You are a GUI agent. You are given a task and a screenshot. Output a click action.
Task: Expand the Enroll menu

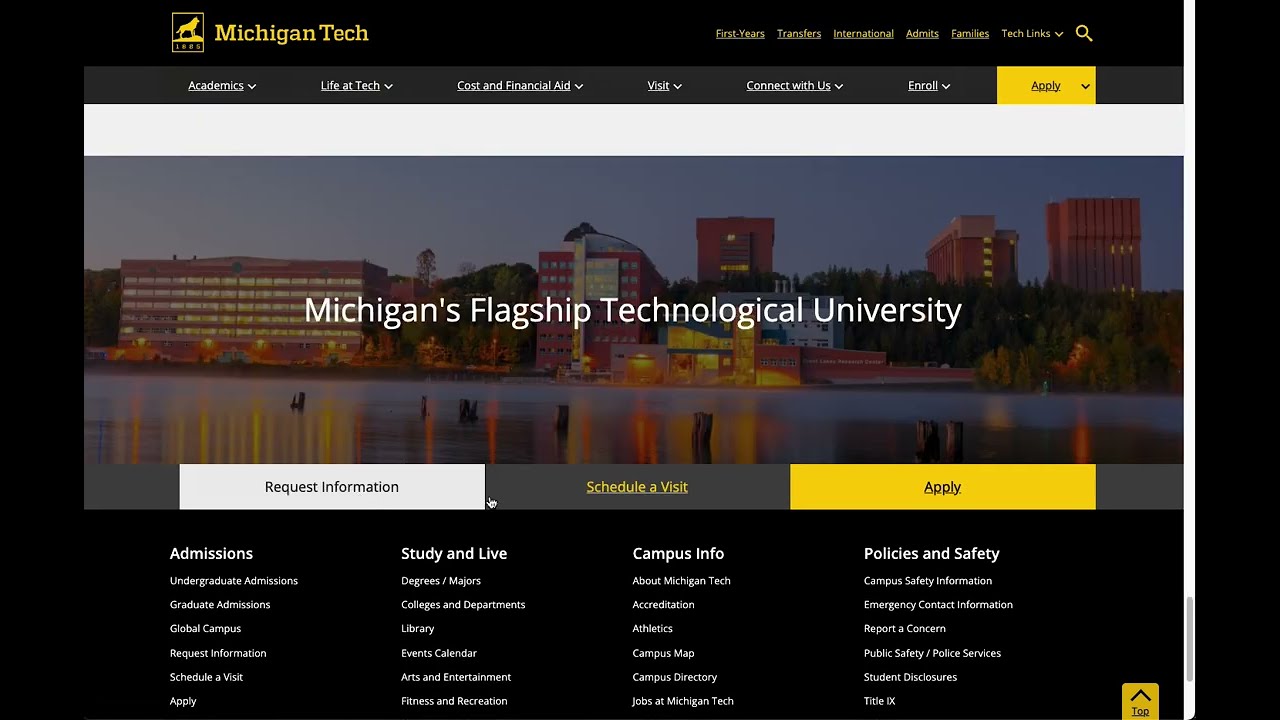pyautogui.click(x=929, y=86)
